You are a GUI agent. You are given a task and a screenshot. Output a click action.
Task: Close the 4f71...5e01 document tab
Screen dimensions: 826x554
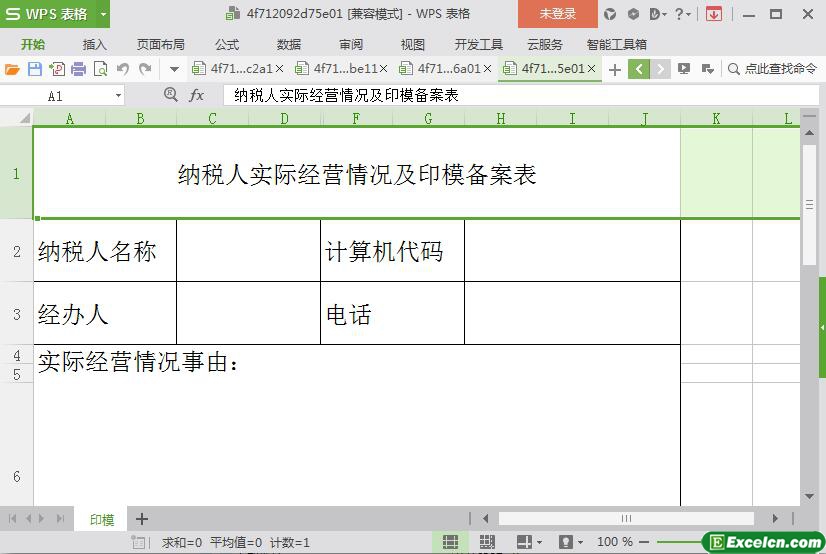(x=591, y=68)
